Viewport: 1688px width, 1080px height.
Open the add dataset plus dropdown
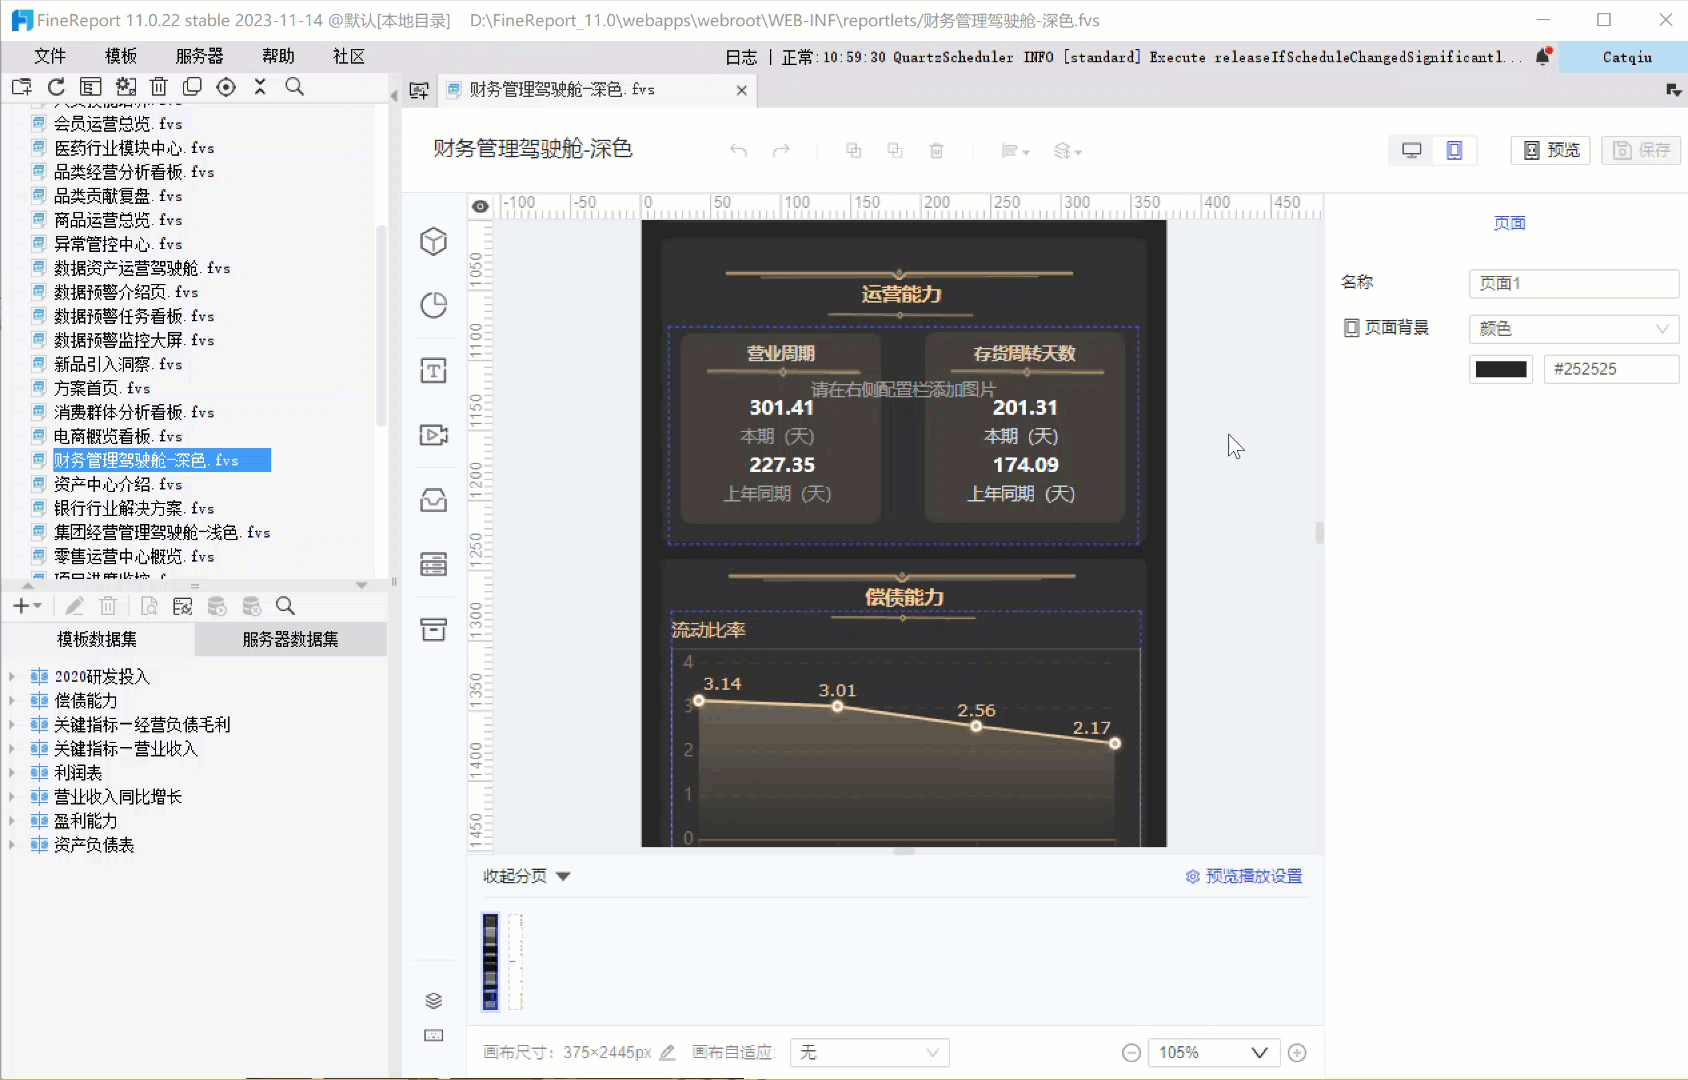coord(27,606)
